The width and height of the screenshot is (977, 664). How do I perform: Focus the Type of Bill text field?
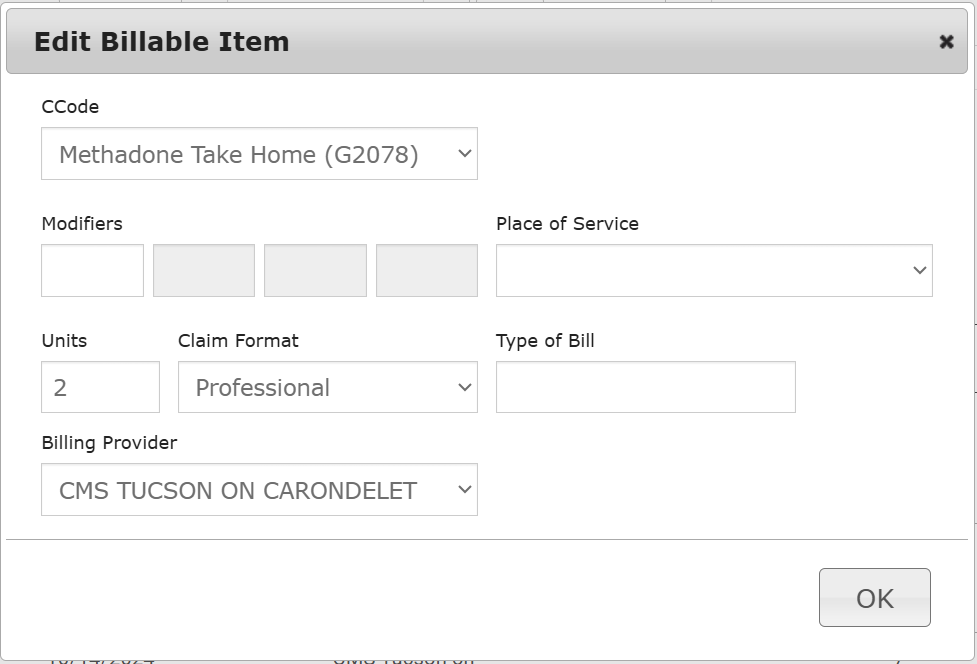click(645, 387)
